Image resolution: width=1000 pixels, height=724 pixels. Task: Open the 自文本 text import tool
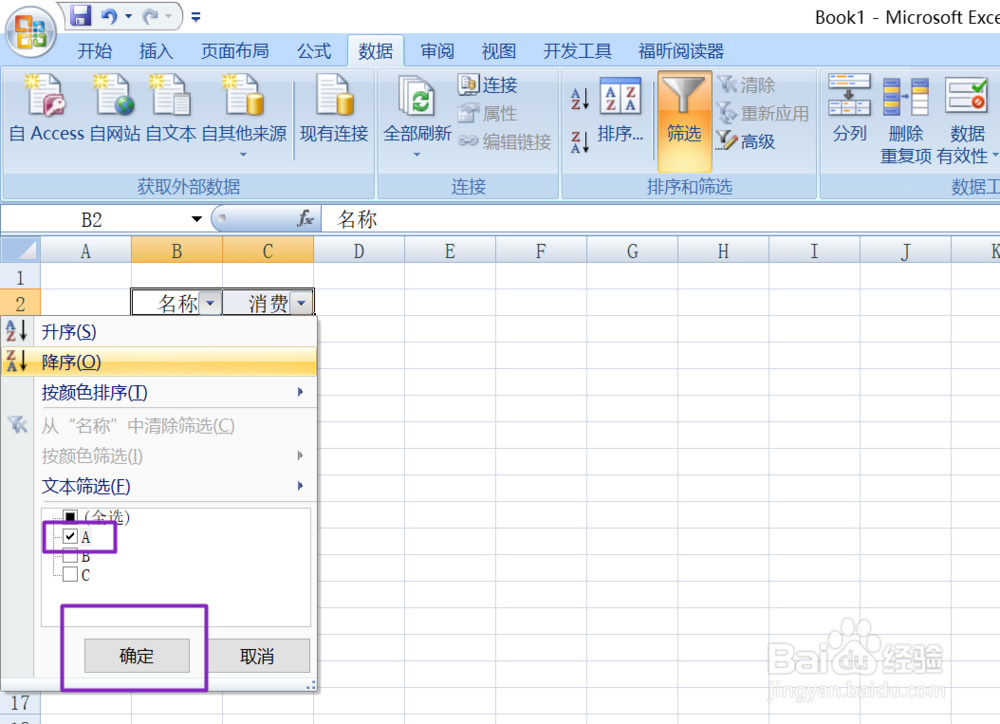pos(170,110)
